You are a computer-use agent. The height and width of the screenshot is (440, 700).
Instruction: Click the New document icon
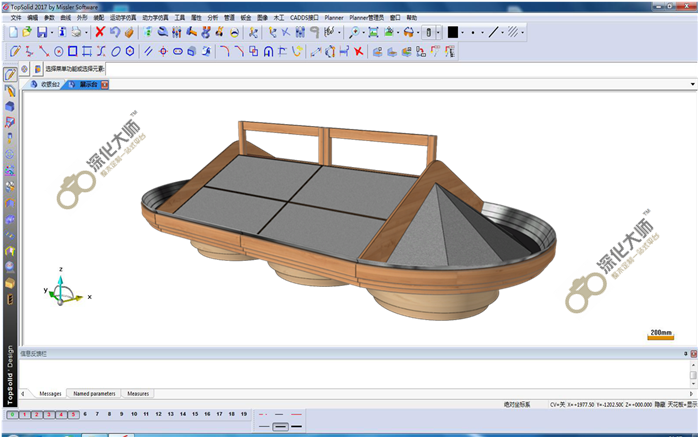12,33
